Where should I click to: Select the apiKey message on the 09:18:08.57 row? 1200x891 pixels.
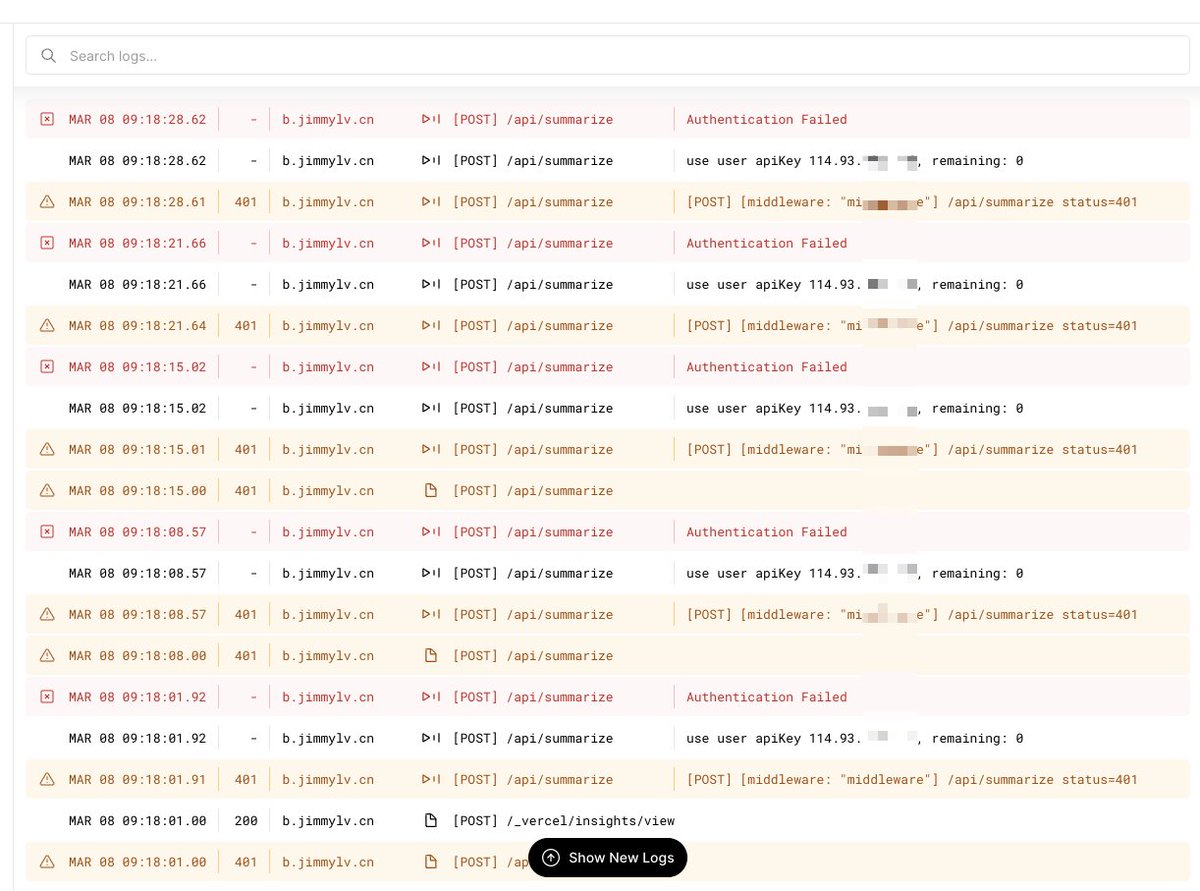855,574
